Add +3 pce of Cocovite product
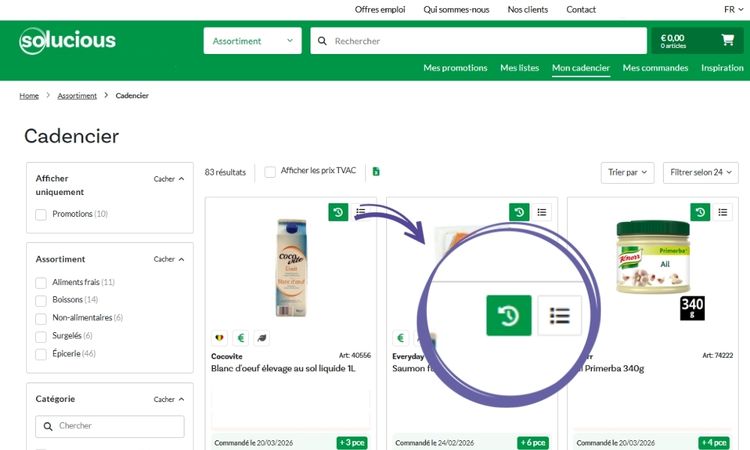 (x=351, y=442)
